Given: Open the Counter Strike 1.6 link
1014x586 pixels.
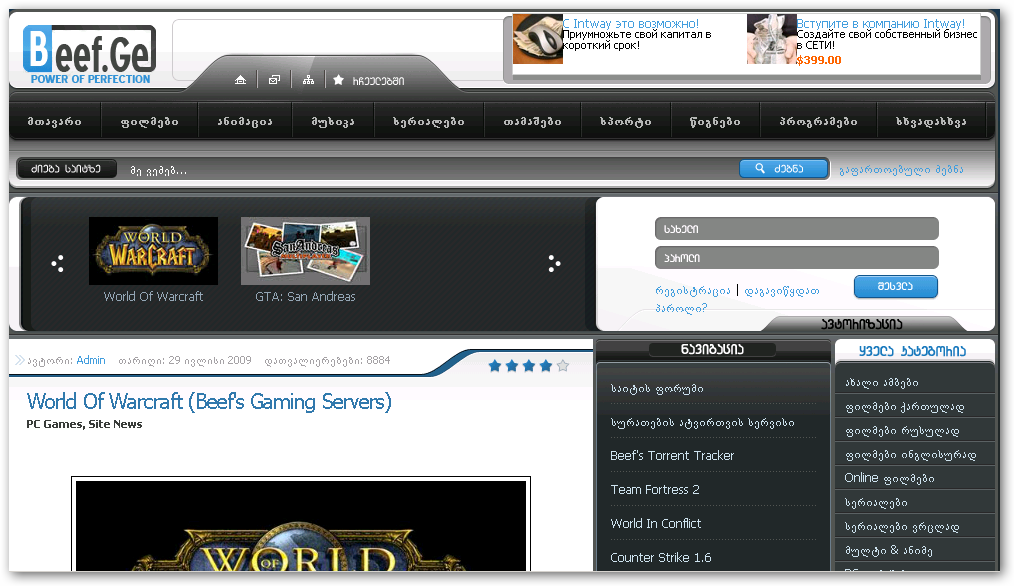Looking at the screenshot, I should coord(661,558).
